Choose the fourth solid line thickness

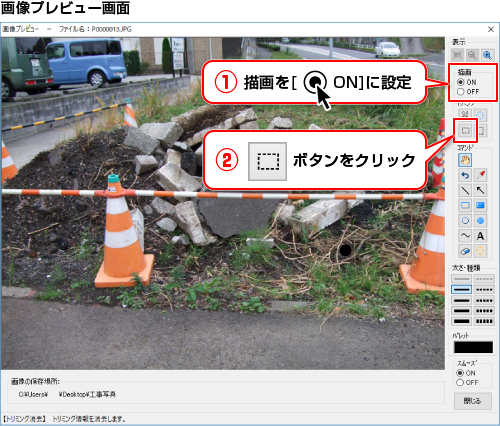(x=461, y=311)
